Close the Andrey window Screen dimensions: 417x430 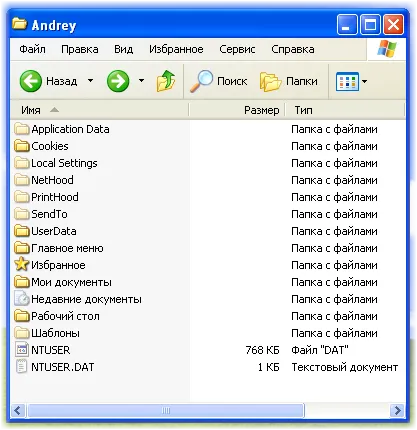(393, 25)
